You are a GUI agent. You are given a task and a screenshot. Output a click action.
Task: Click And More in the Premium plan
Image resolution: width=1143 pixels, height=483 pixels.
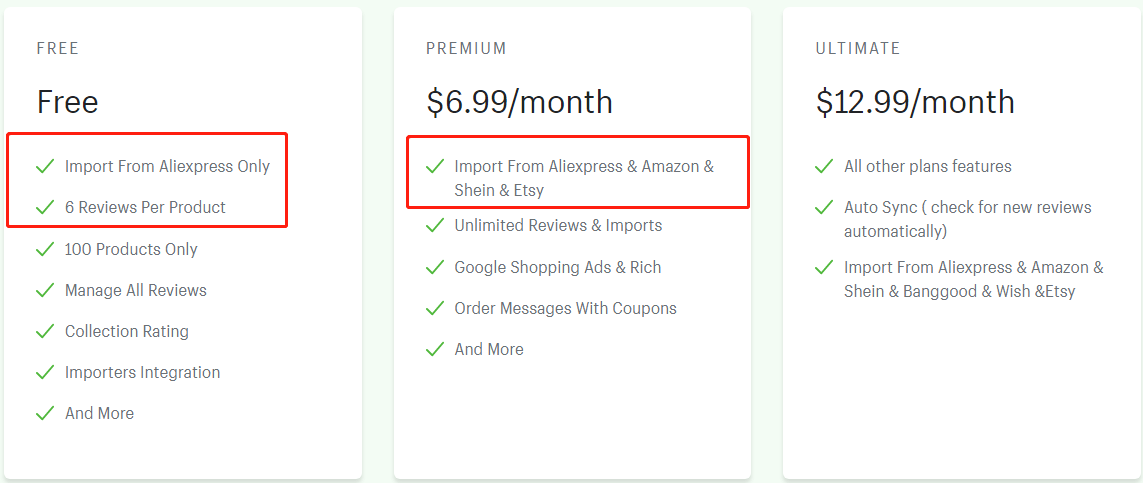point(489,349)
